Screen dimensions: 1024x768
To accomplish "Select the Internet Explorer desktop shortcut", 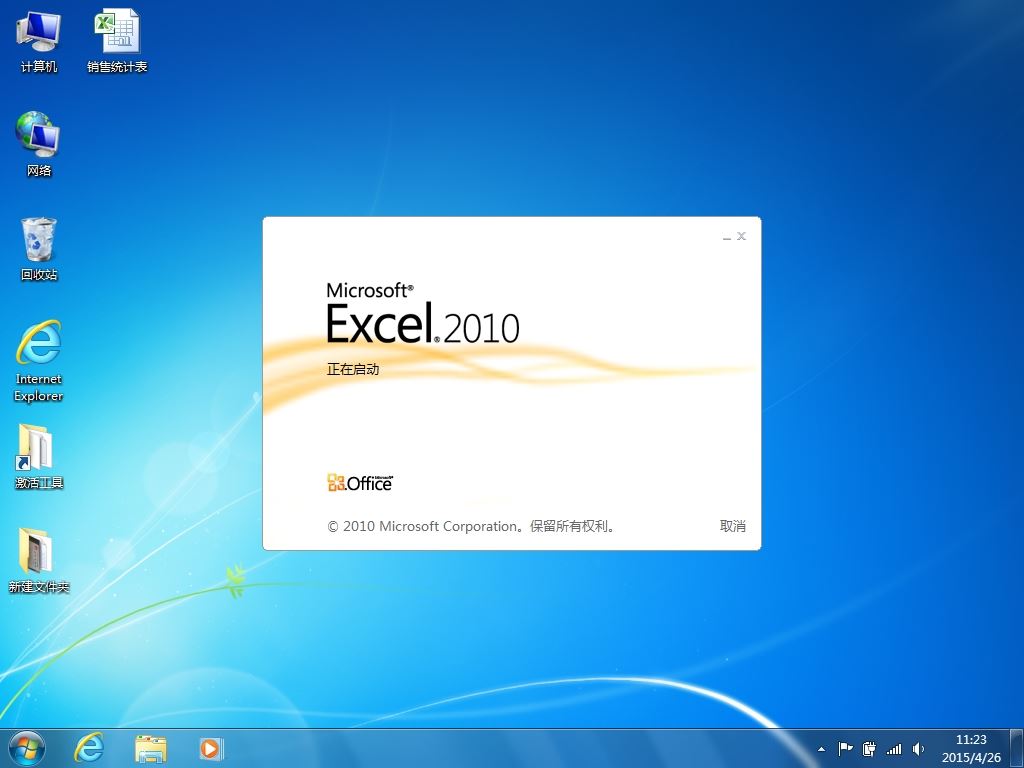I will point(39,361).
